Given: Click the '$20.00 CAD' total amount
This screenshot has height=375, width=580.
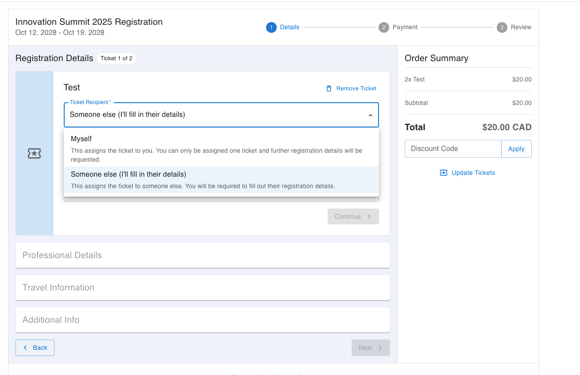Looking at the screenshot, I should tap(506, 127).
